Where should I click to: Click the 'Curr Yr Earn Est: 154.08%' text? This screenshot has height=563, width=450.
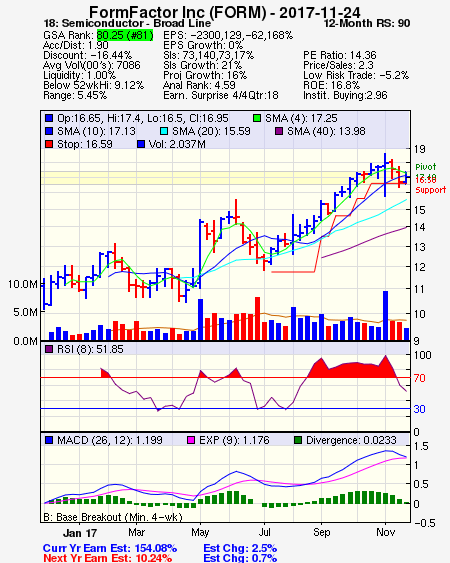point(110,548)
